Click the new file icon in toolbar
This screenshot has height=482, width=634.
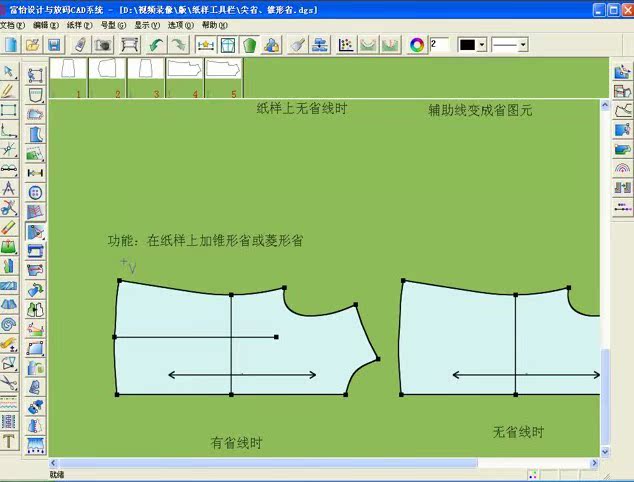coord(10,45)
